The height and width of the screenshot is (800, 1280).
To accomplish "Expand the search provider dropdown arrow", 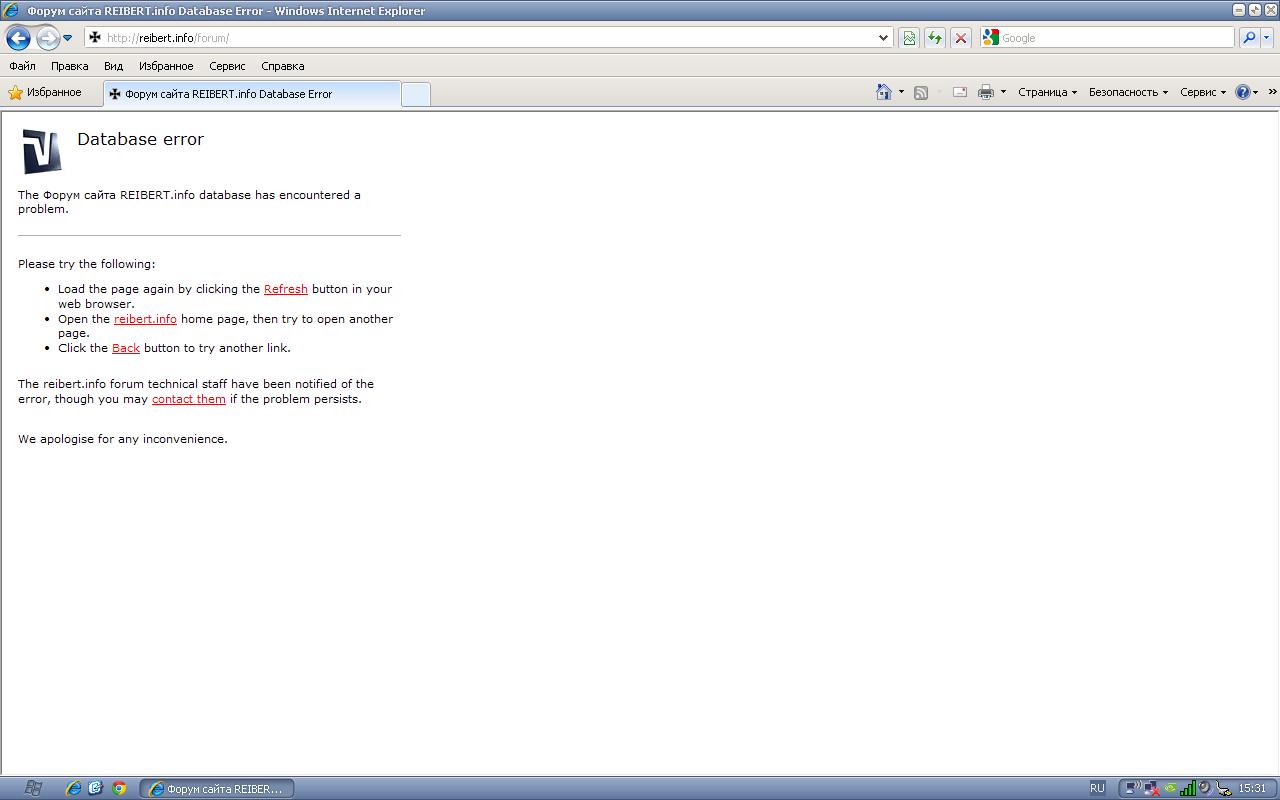I will point(1267,38).
